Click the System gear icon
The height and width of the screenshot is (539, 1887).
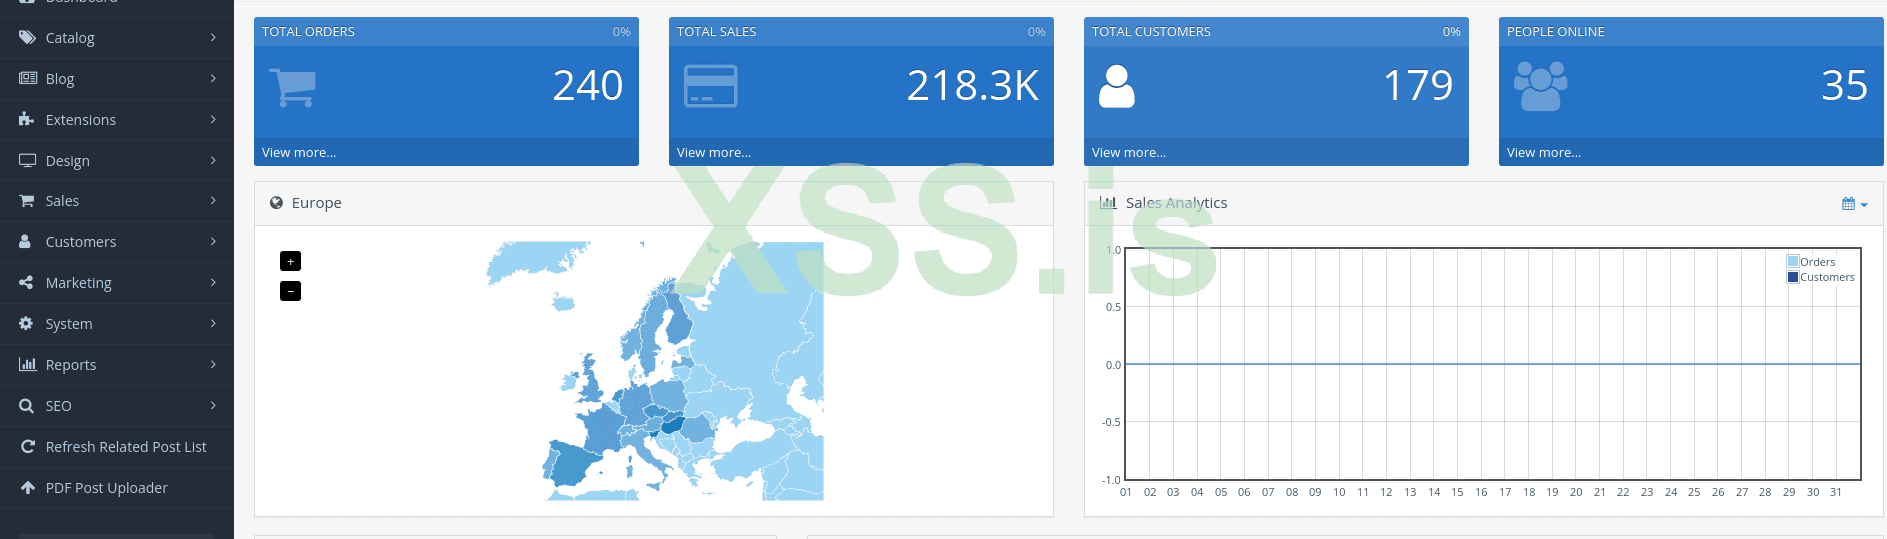26,324
